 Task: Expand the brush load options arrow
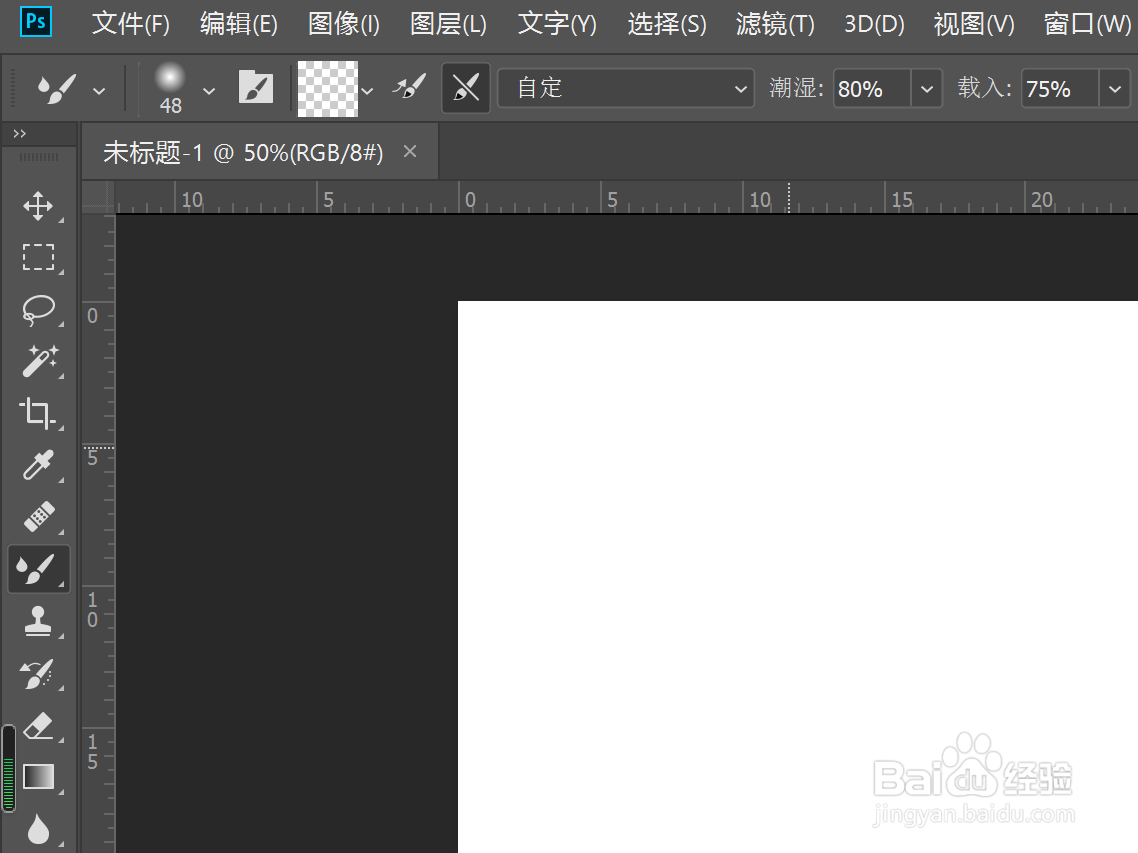click(x=367, y=91)
